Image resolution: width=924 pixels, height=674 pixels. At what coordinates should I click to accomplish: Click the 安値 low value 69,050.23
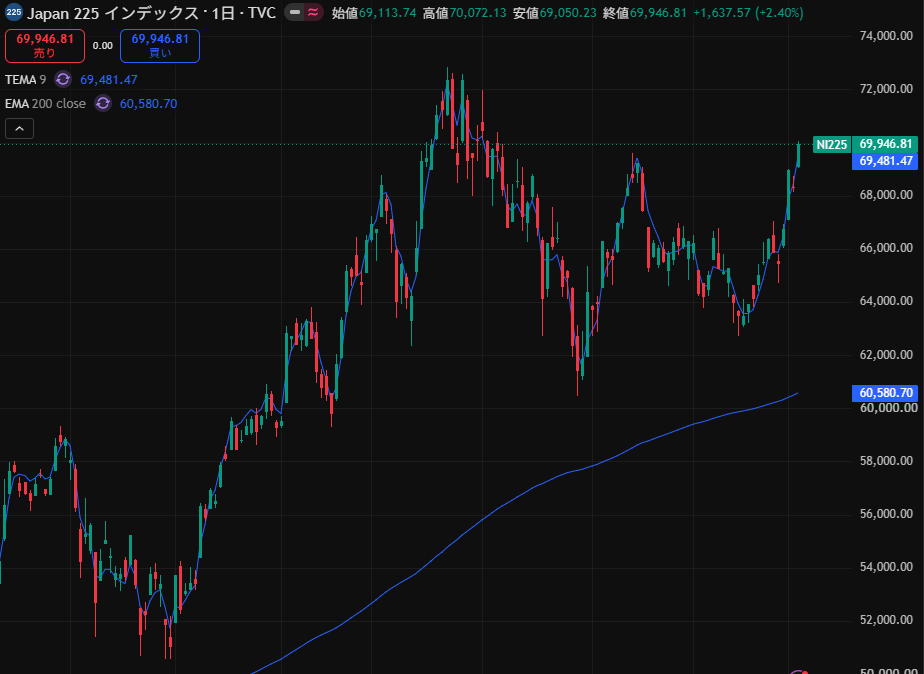pyautogui.click(x=568, y=12)
